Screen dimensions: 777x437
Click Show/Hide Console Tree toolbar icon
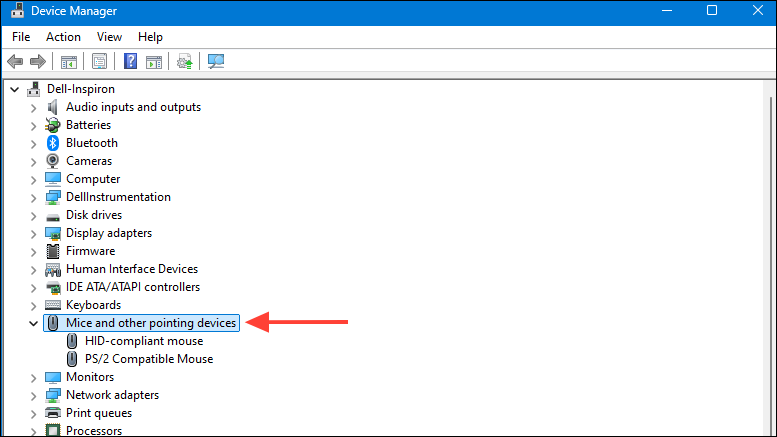69,62
